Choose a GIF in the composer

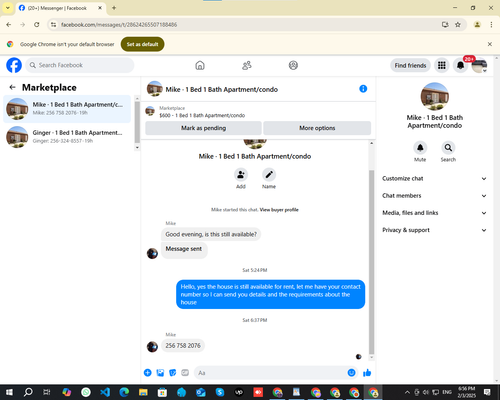click(185, 373)
